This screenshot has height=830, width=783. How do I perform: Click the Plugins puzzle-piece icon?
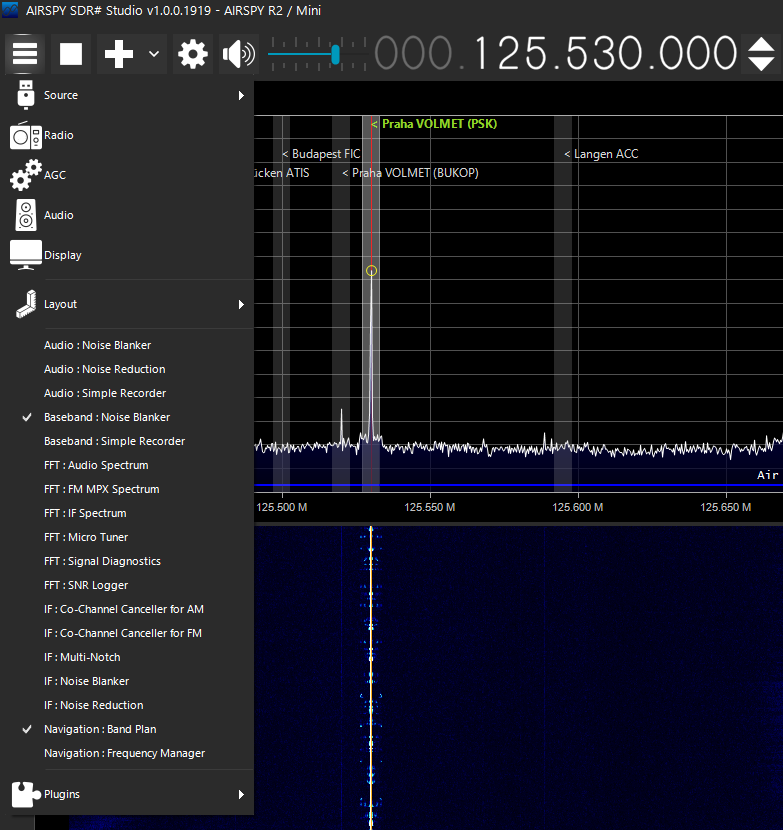[25, 795]
